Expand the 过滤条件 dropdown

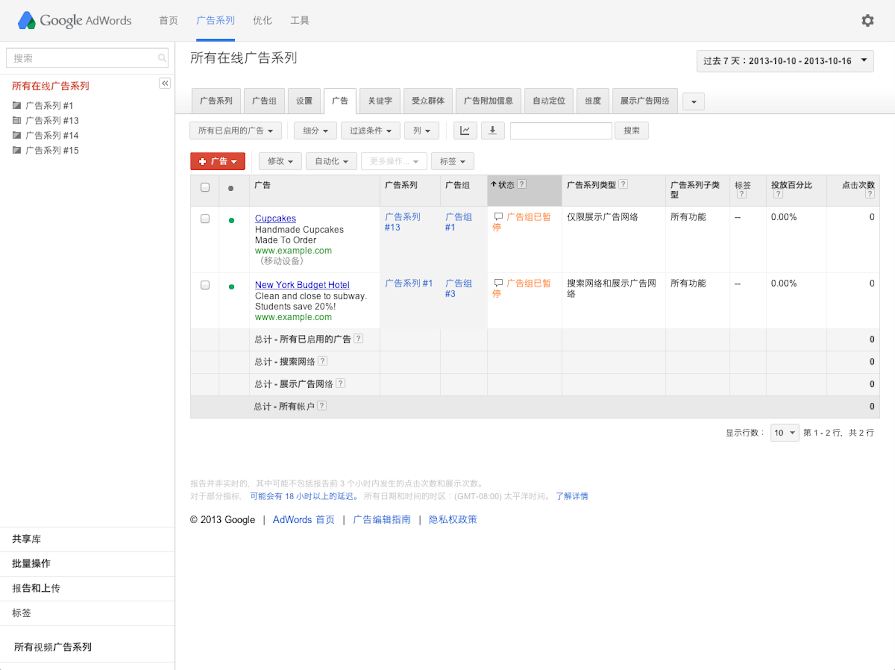tap(370, 130)
